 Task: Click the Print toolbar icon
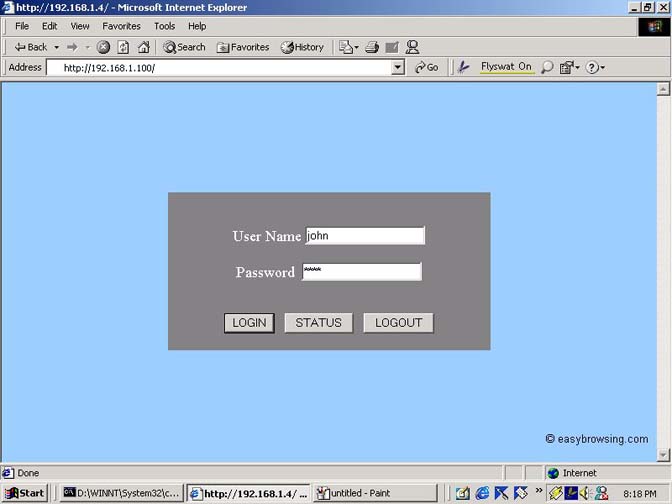coord(372,47)
